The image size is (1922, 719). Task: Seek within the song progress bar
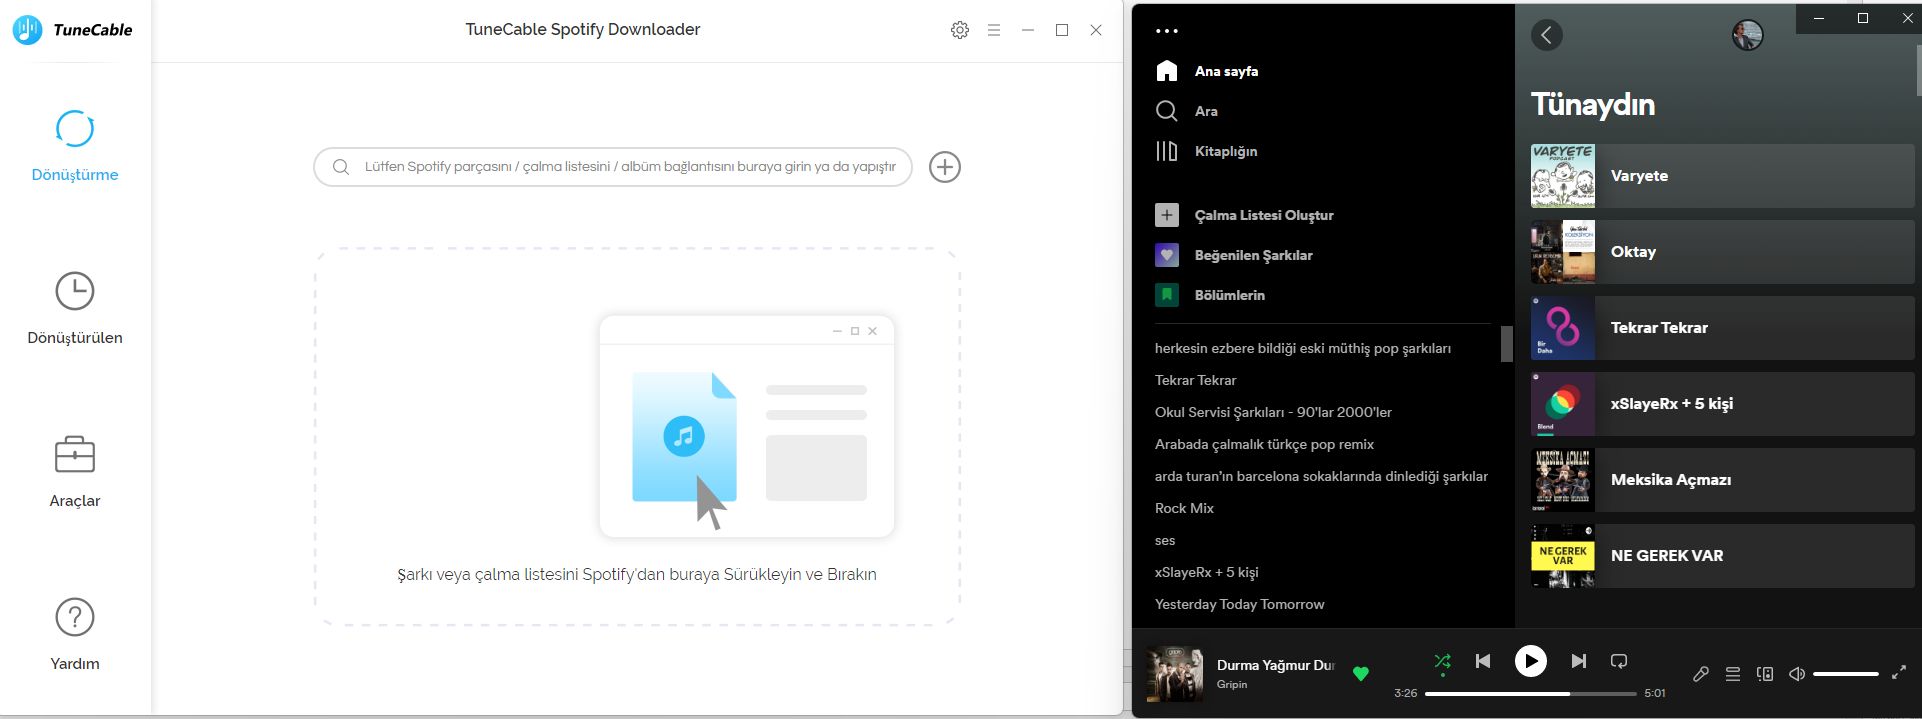pos(1530,693)
